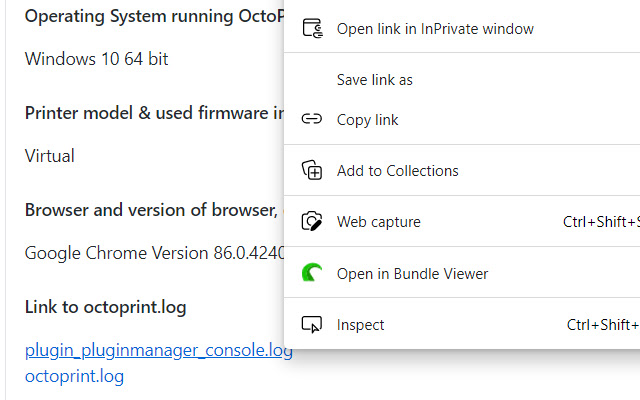
Task: Click the 'Browser and version of browser' heading
Action: coord(151,210)
